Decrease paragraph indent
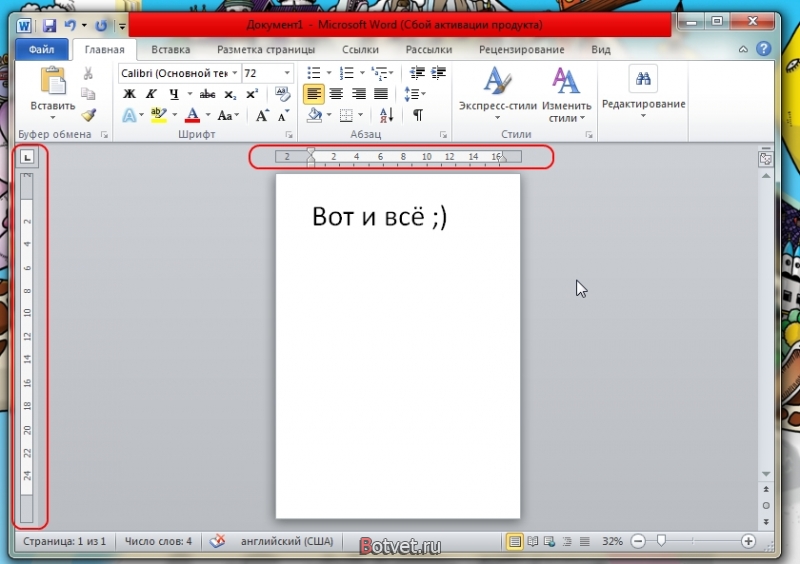800x564 pixels. tap(417, 73)
